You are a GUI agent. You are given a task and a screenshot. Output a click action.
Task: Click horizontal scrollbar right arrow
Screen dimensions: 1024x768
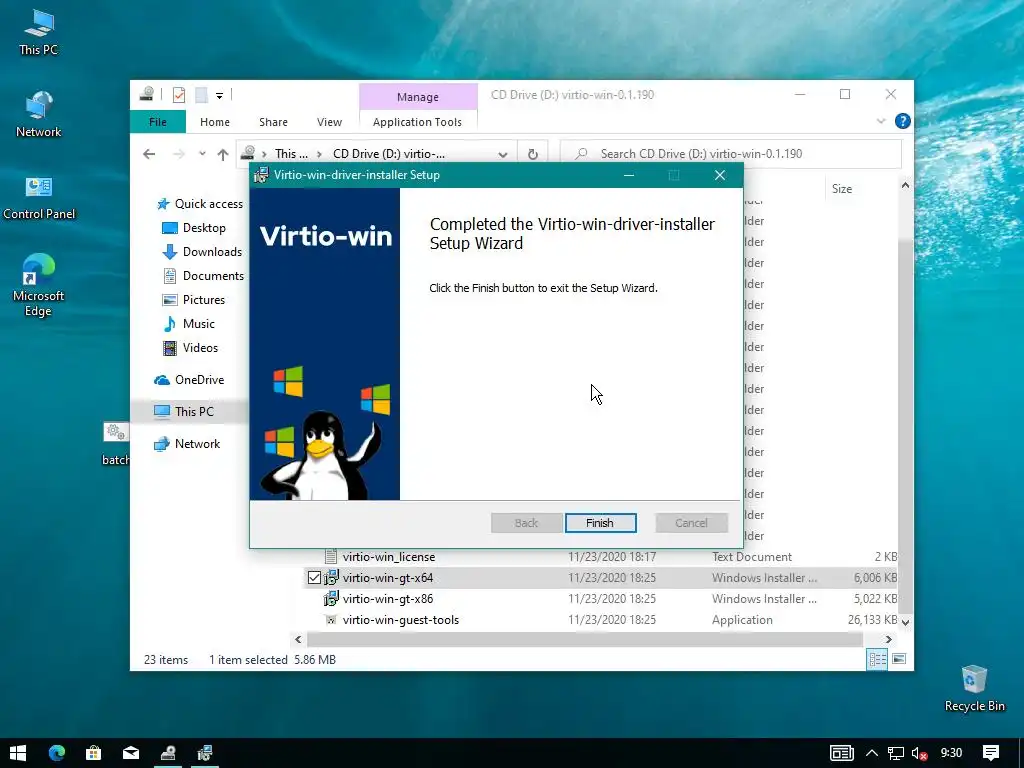pyautogui.click(x=888, y=639)
